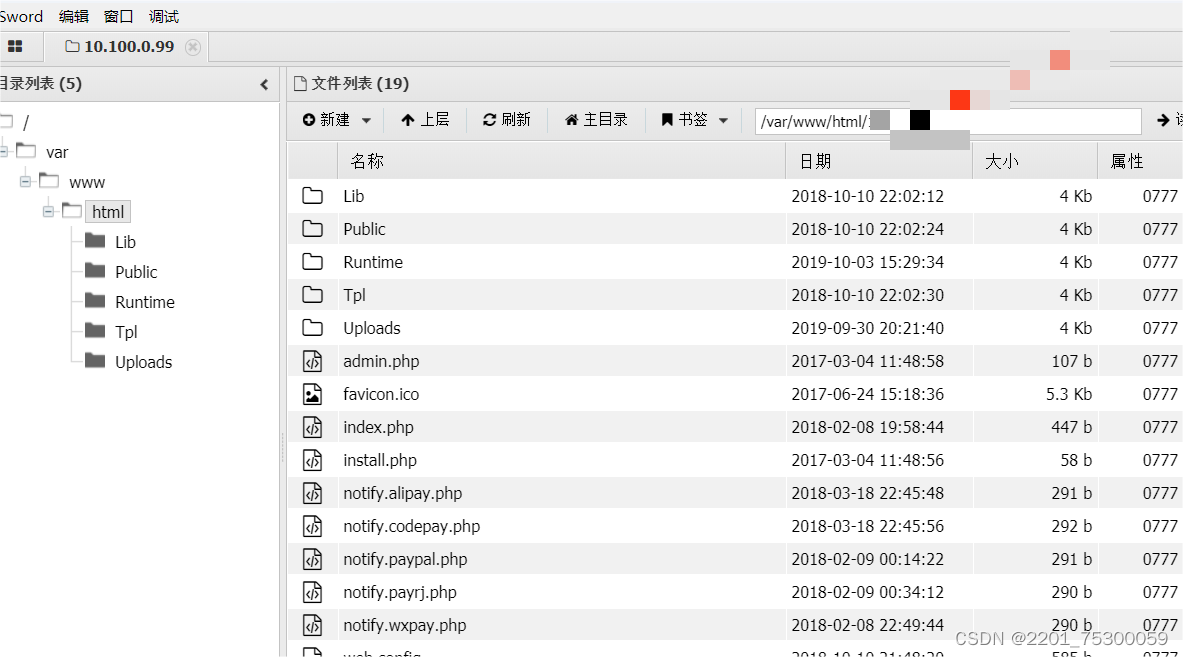Select html folder in directory tree
The image size is (1183, 657).
tap(108, 212)
